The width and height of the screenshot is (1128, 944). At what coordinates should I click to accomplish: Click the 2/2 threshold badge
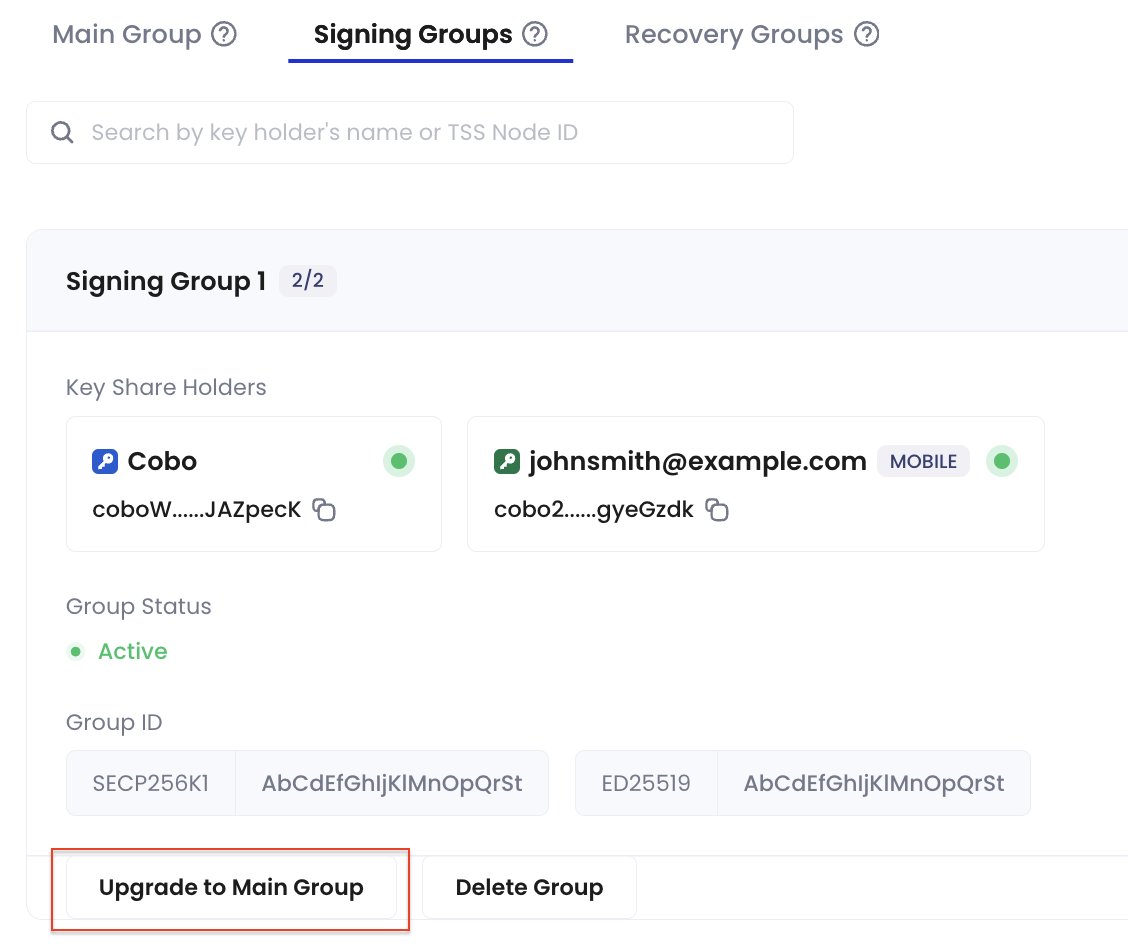point(307,280)
